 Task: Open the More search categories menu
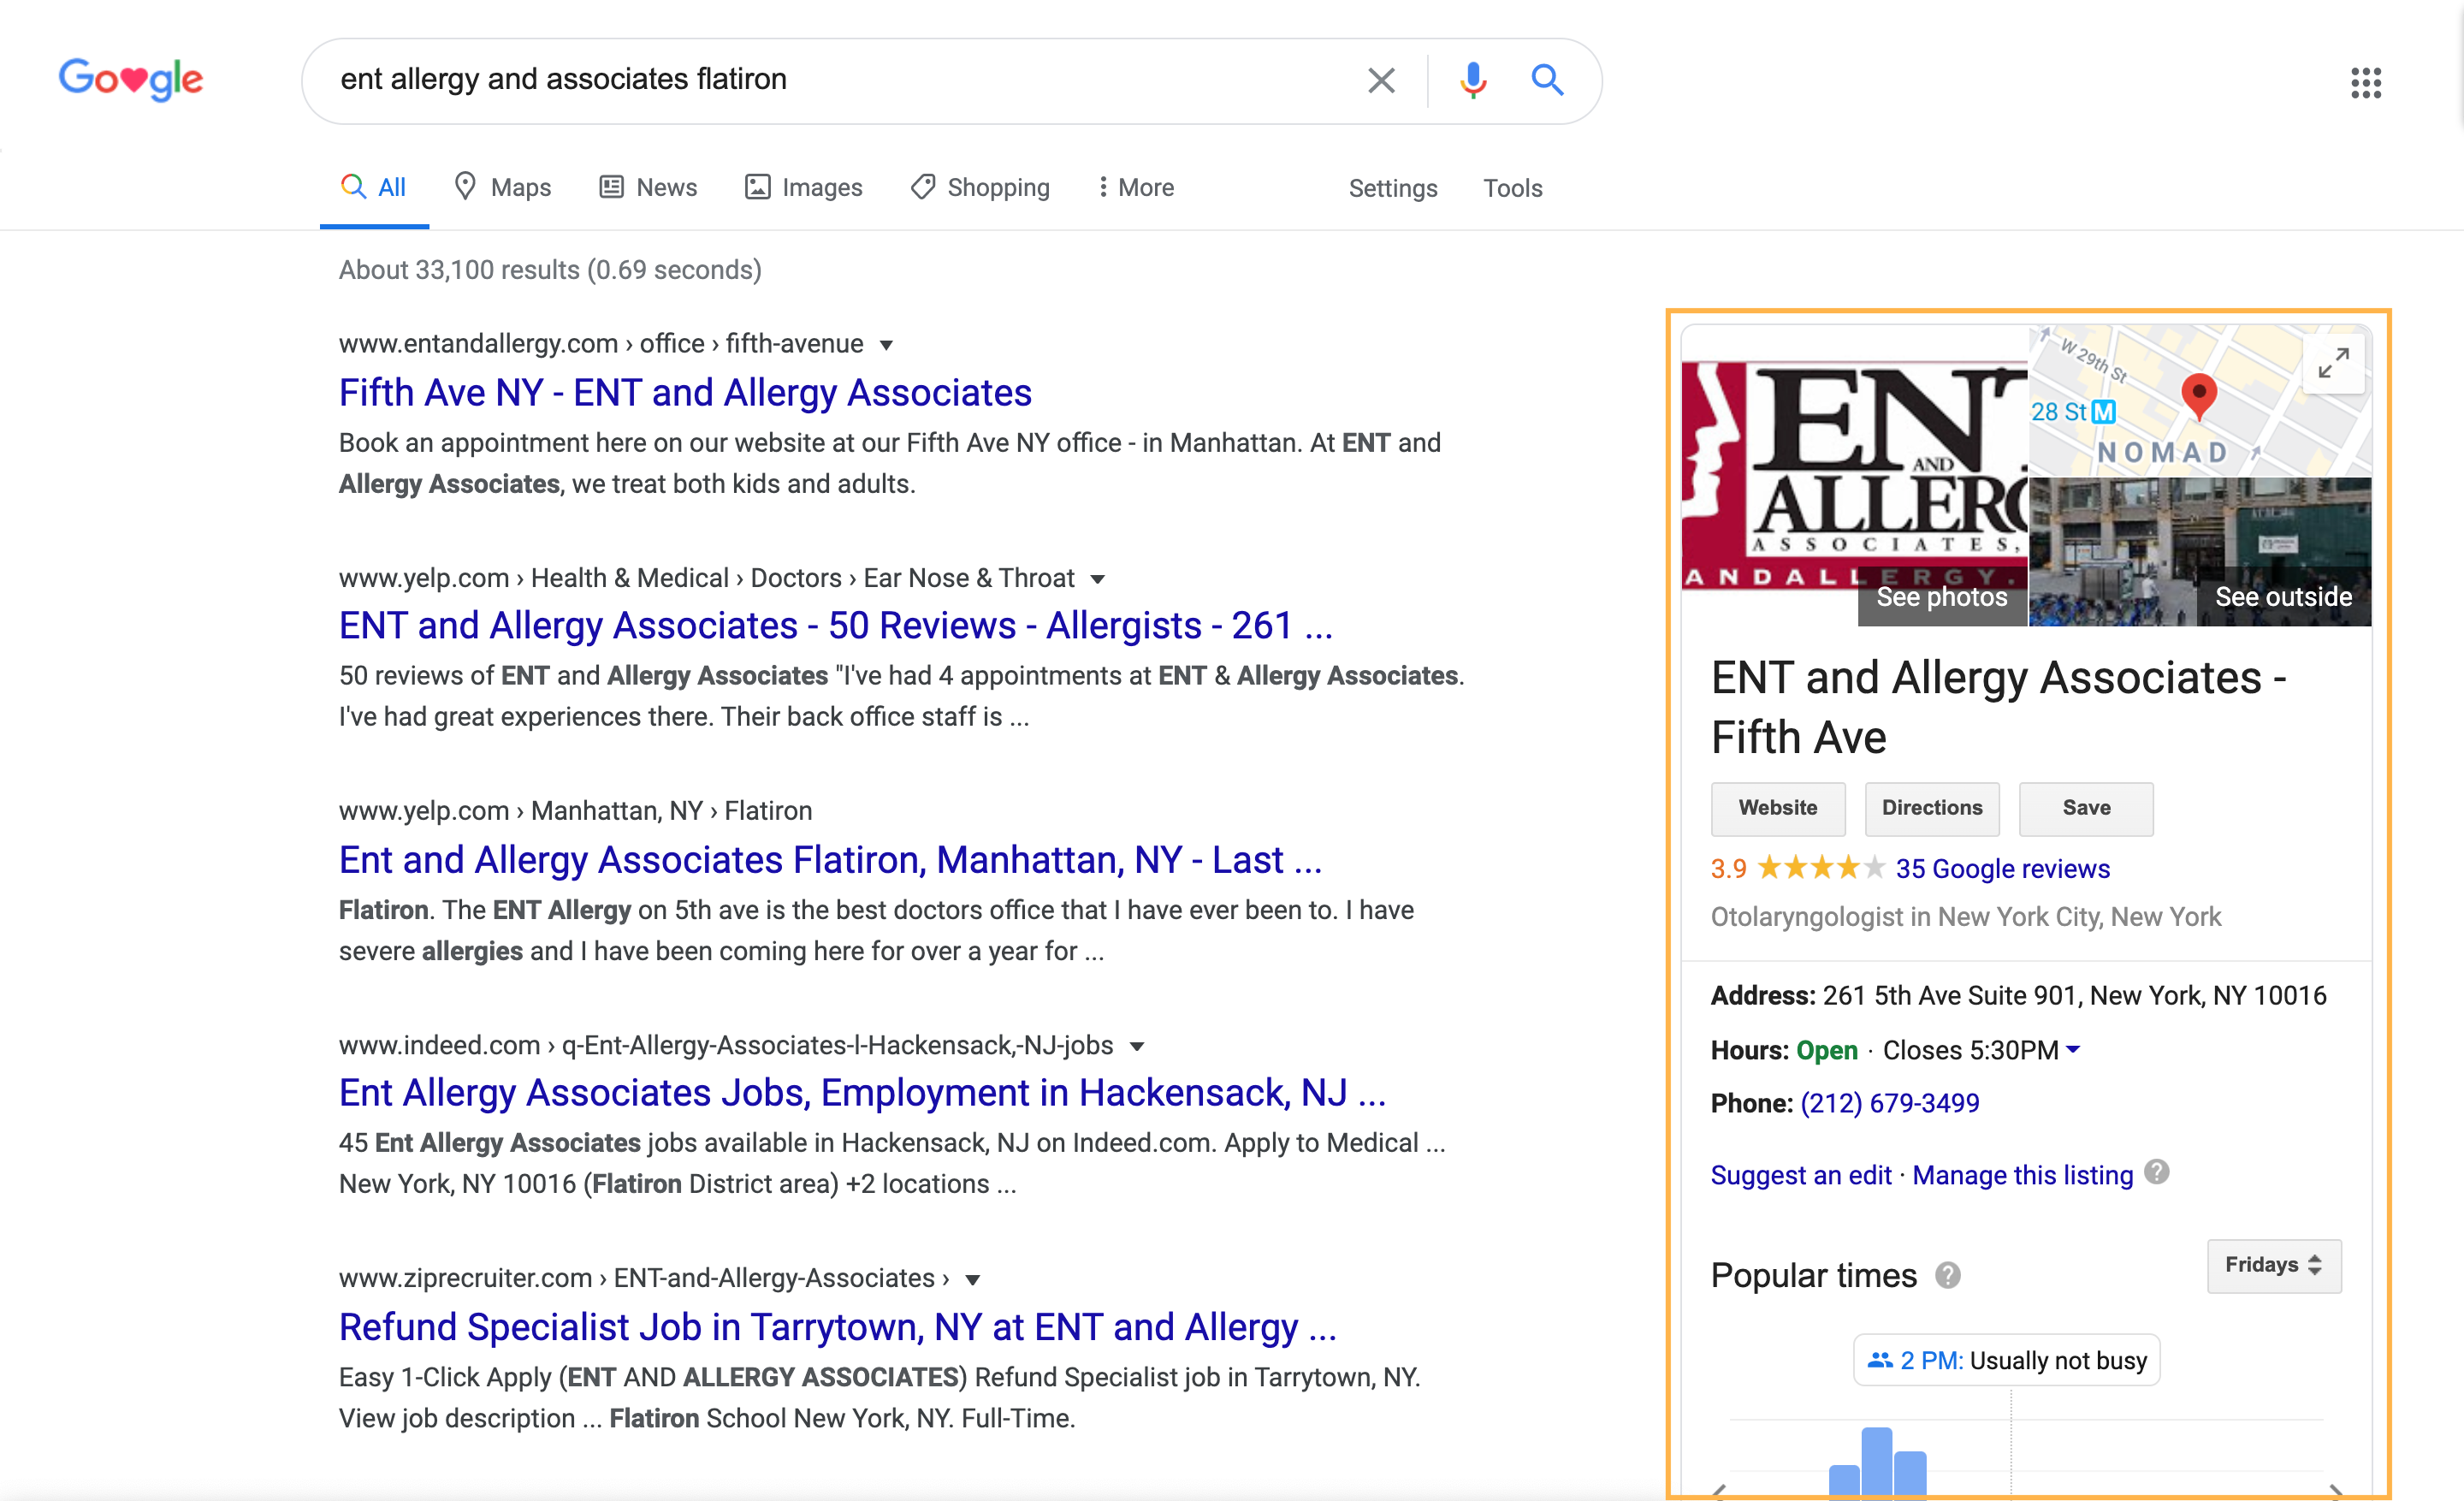1136,187
